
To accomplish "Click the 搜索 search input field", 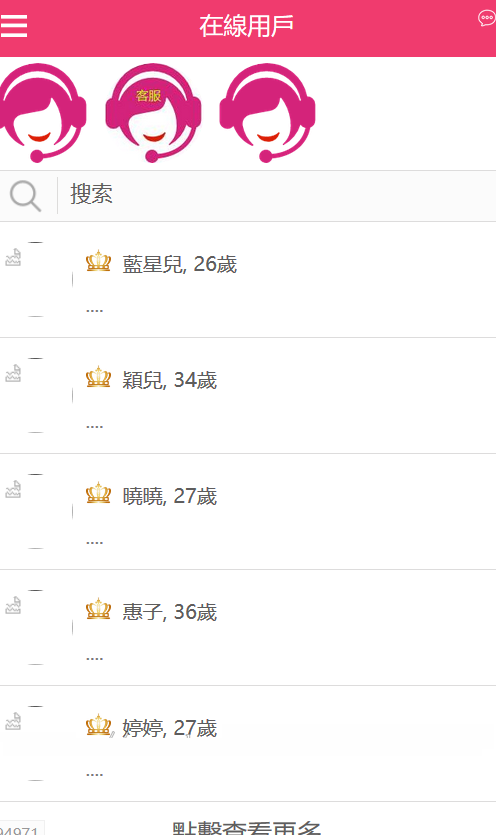I will [x=277, y=195].
